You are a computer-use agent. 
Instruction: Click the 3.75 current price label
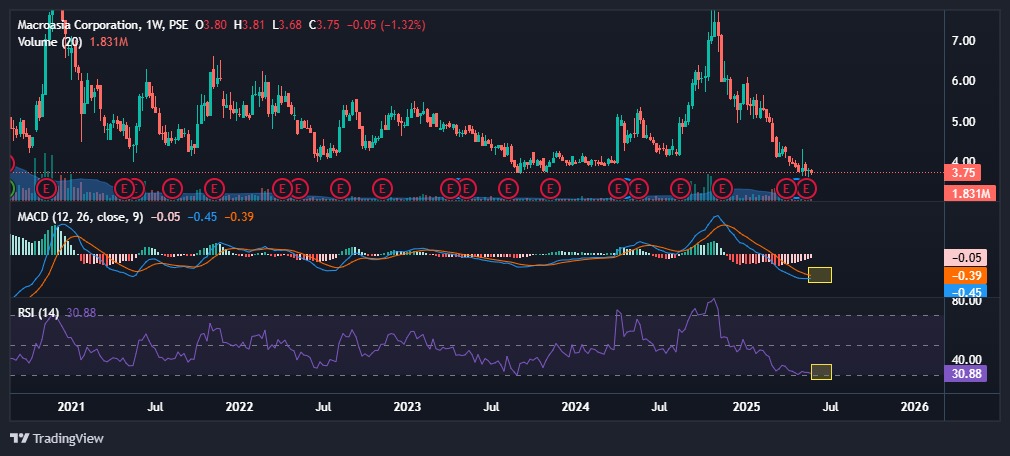point(966,172)
